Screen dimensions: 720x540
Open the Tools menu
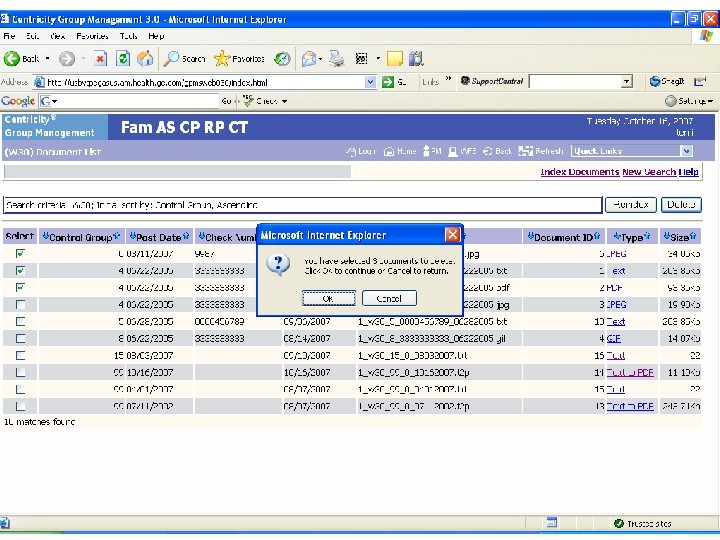tap(128, 36)
